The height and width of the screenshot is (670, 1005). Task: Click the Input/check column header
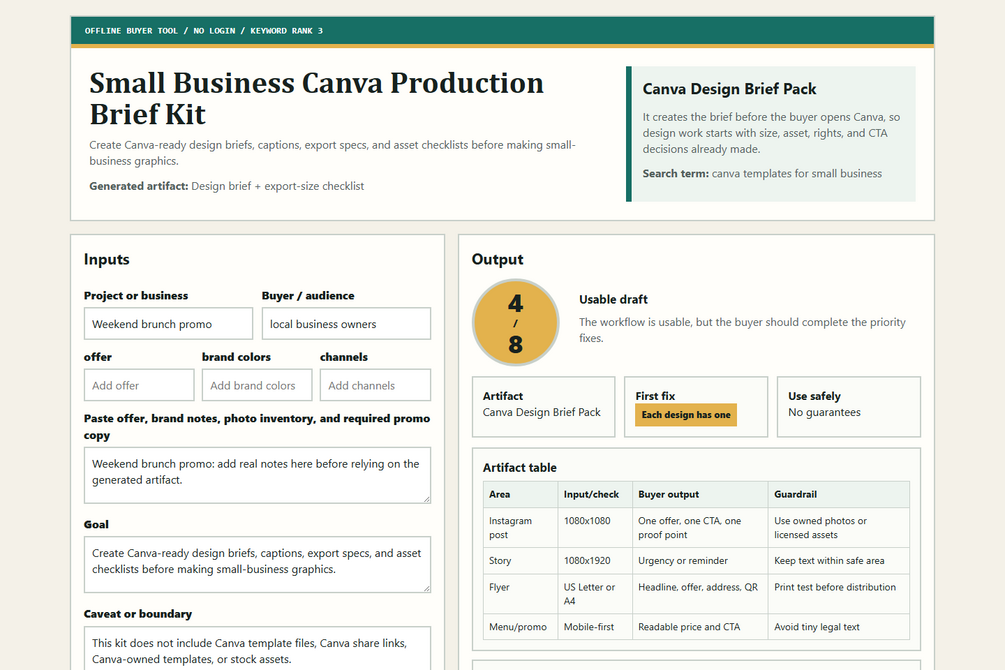click(595, 494)
